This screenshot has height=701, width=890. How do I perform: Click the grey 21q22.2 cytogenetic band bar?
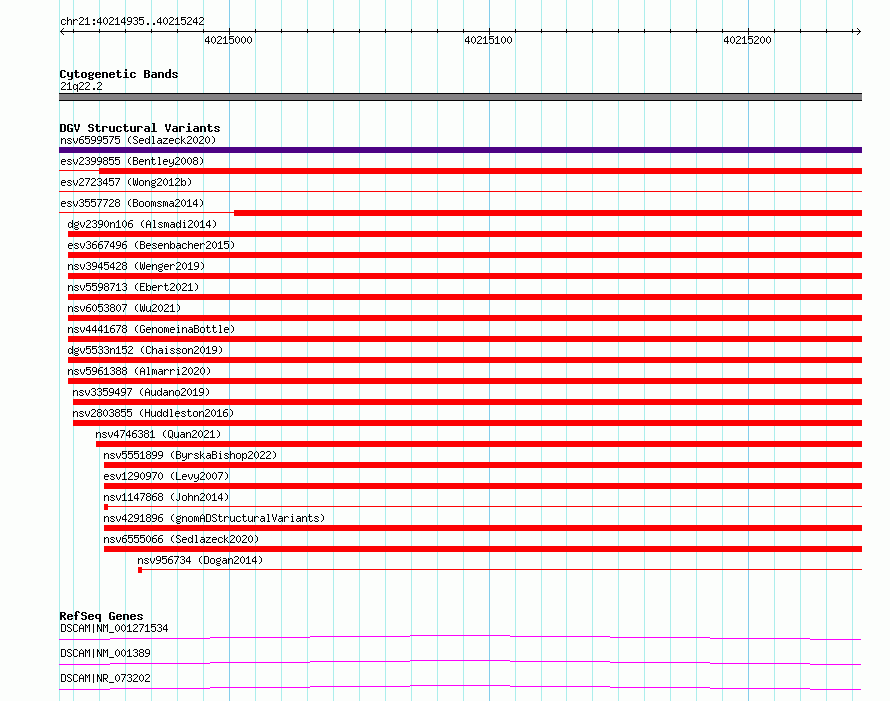pyautogui.click(x=460, y=97)
